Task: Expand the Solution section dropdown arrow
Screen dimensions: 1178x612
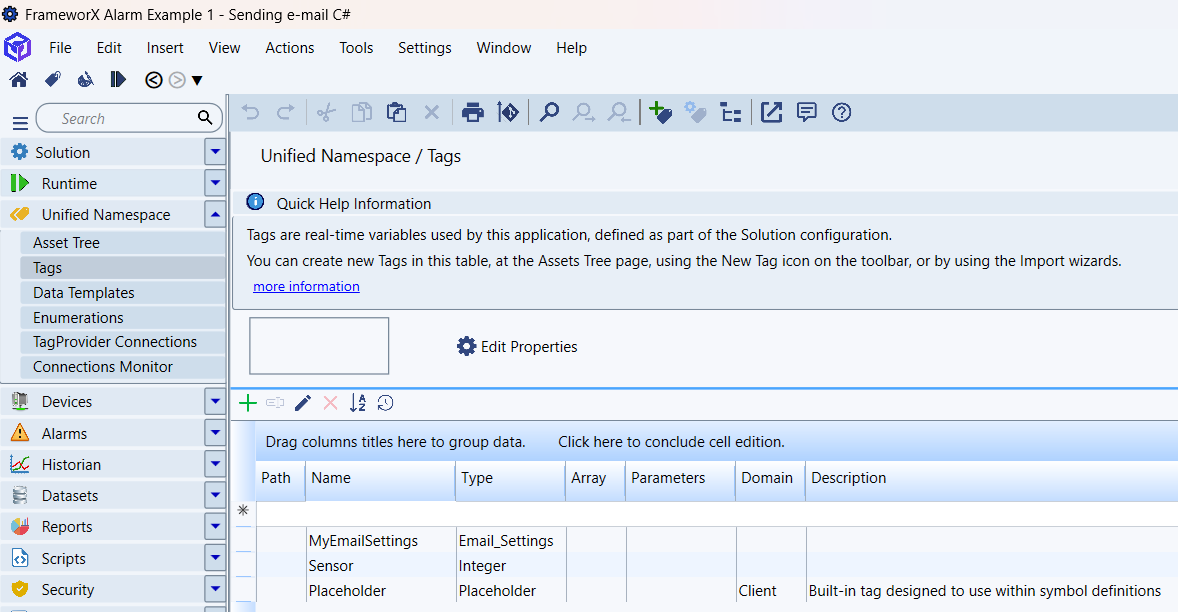Action: (x=215, y=153)
